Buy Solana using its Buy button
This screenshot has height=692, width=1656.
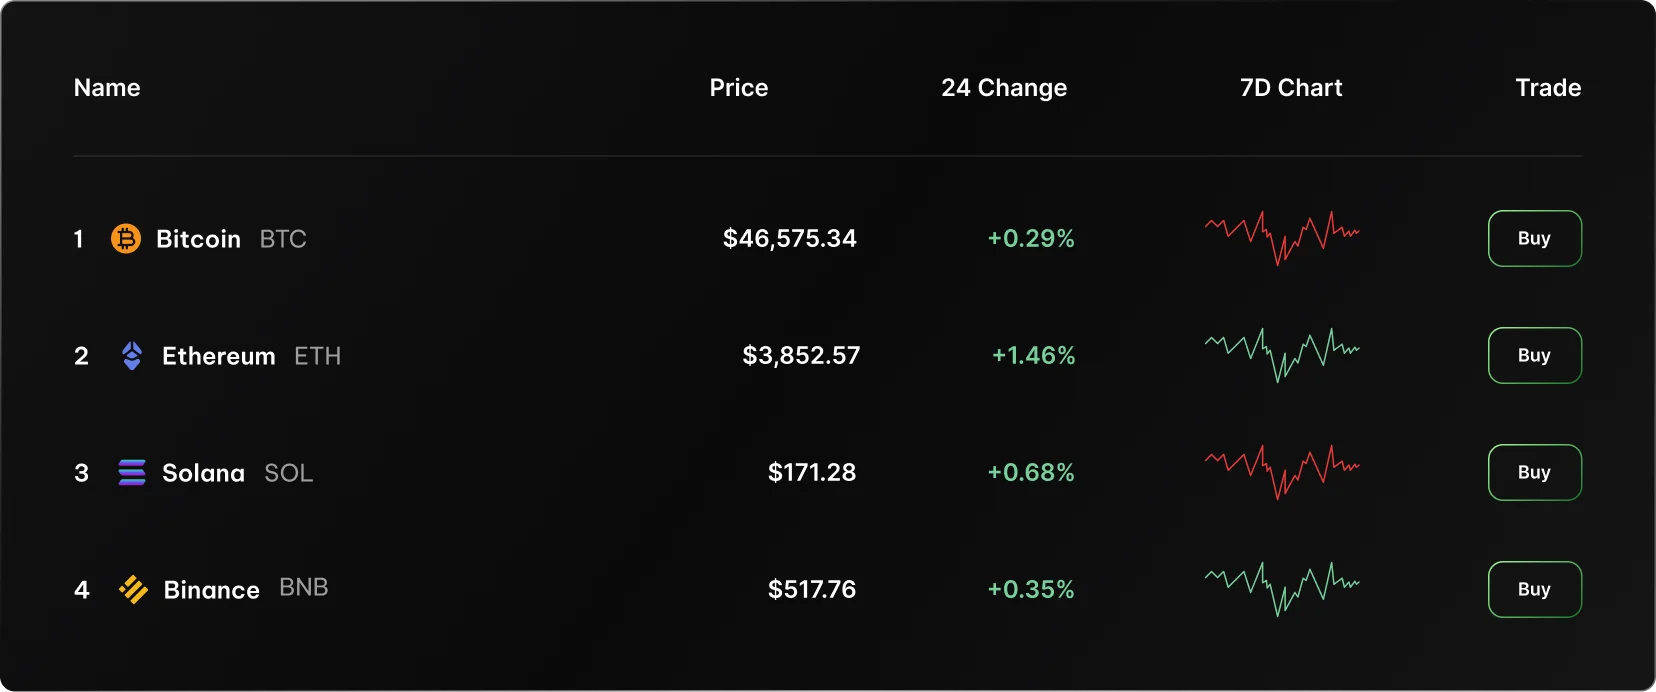coord(1535,472)
